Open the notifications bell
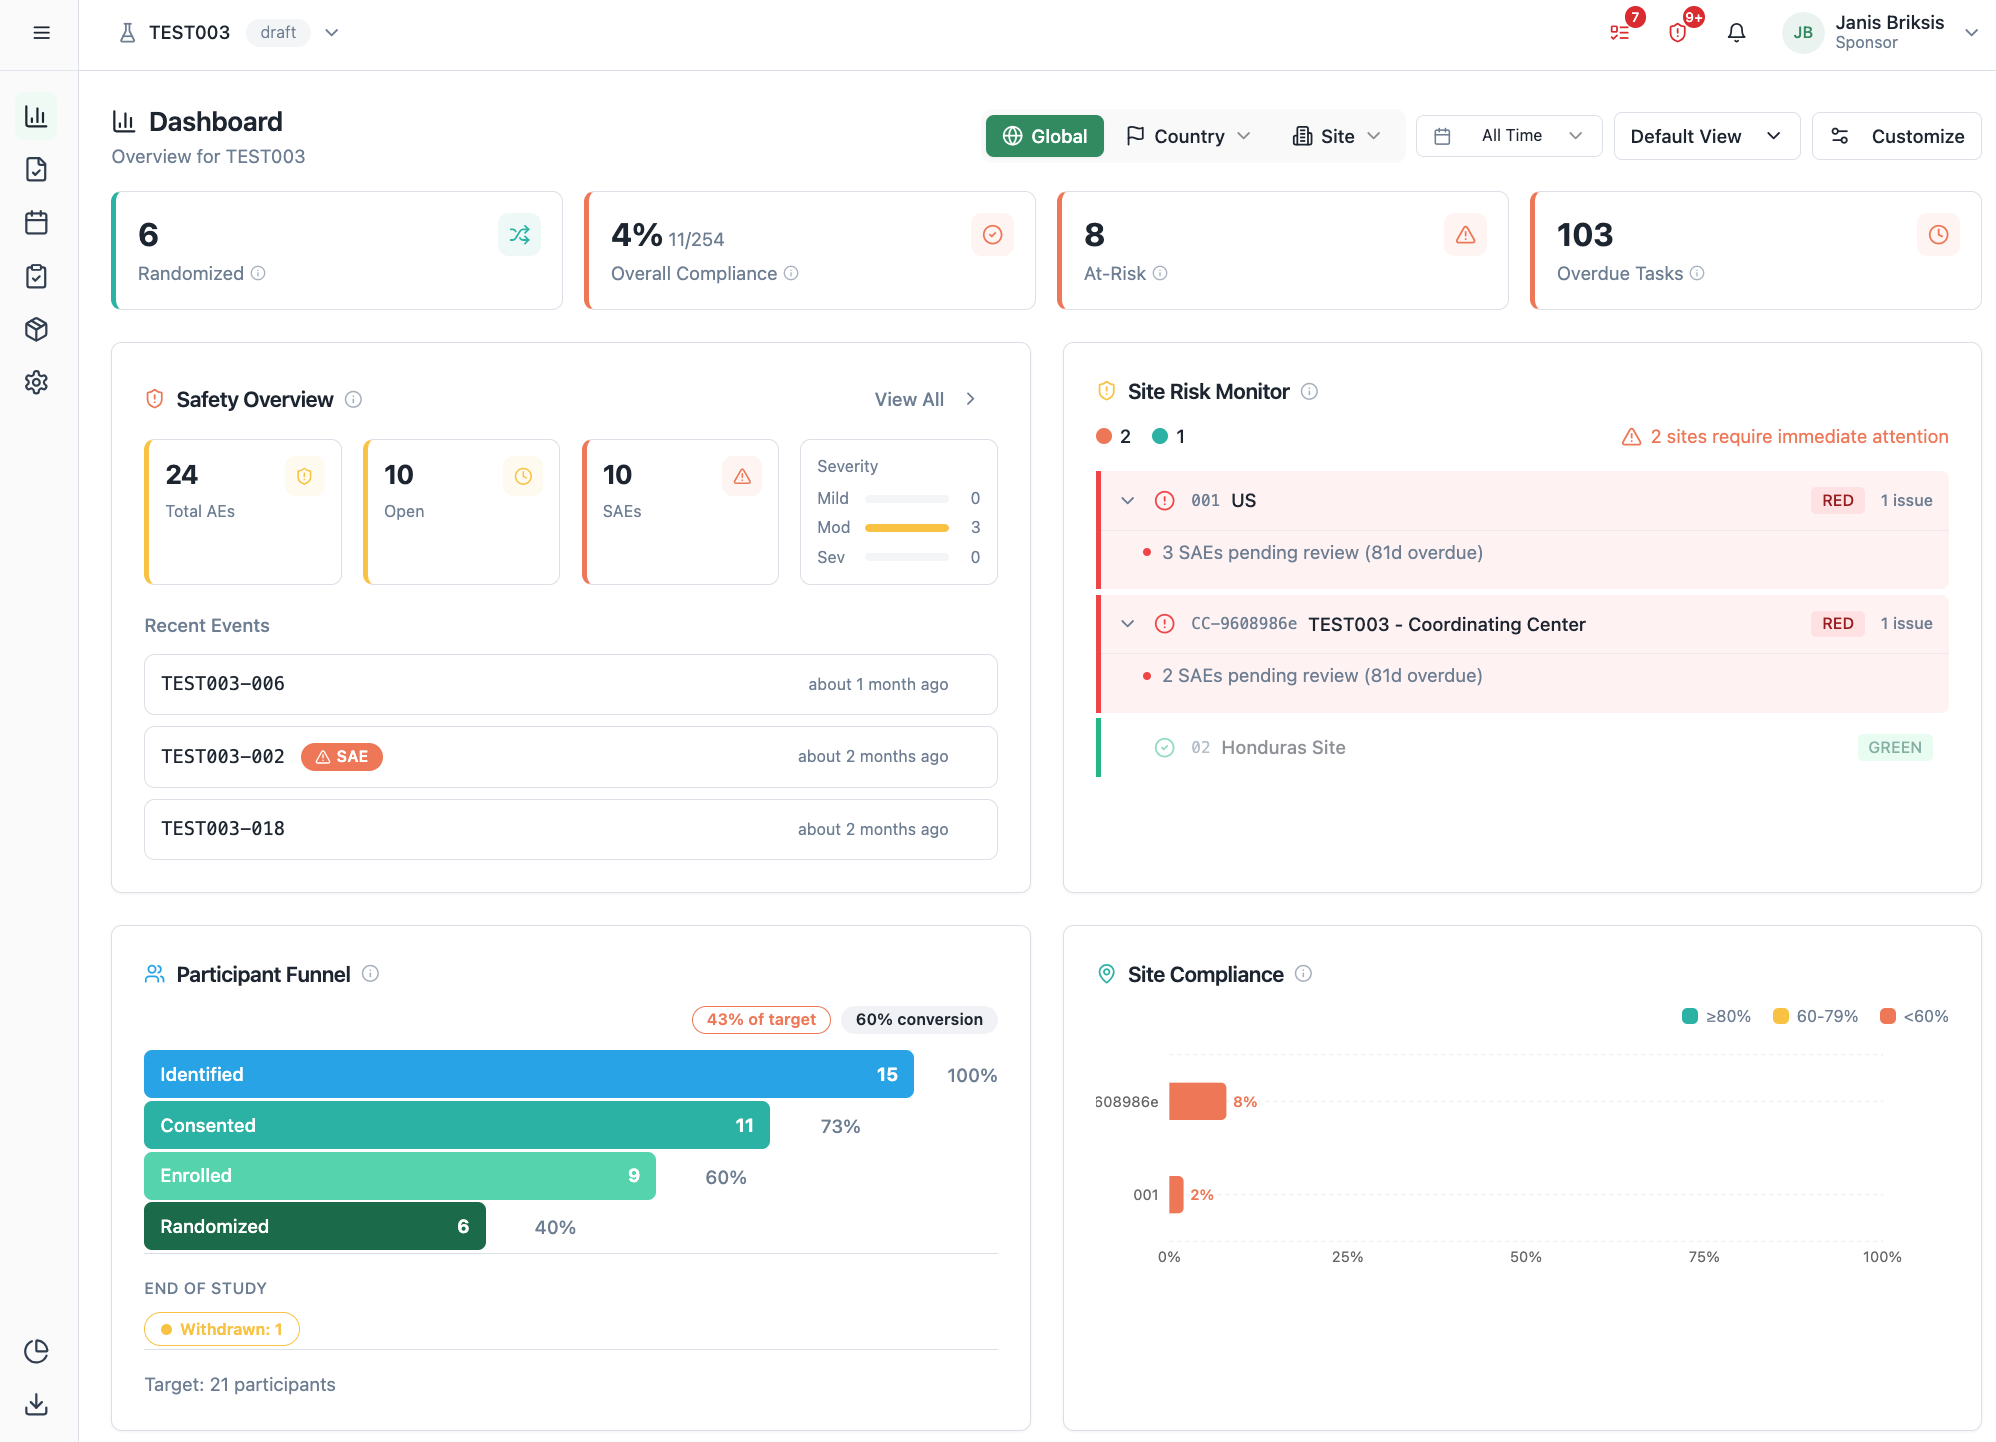The width and height of the screenshot is (1996, 1442). (1737, 33)
